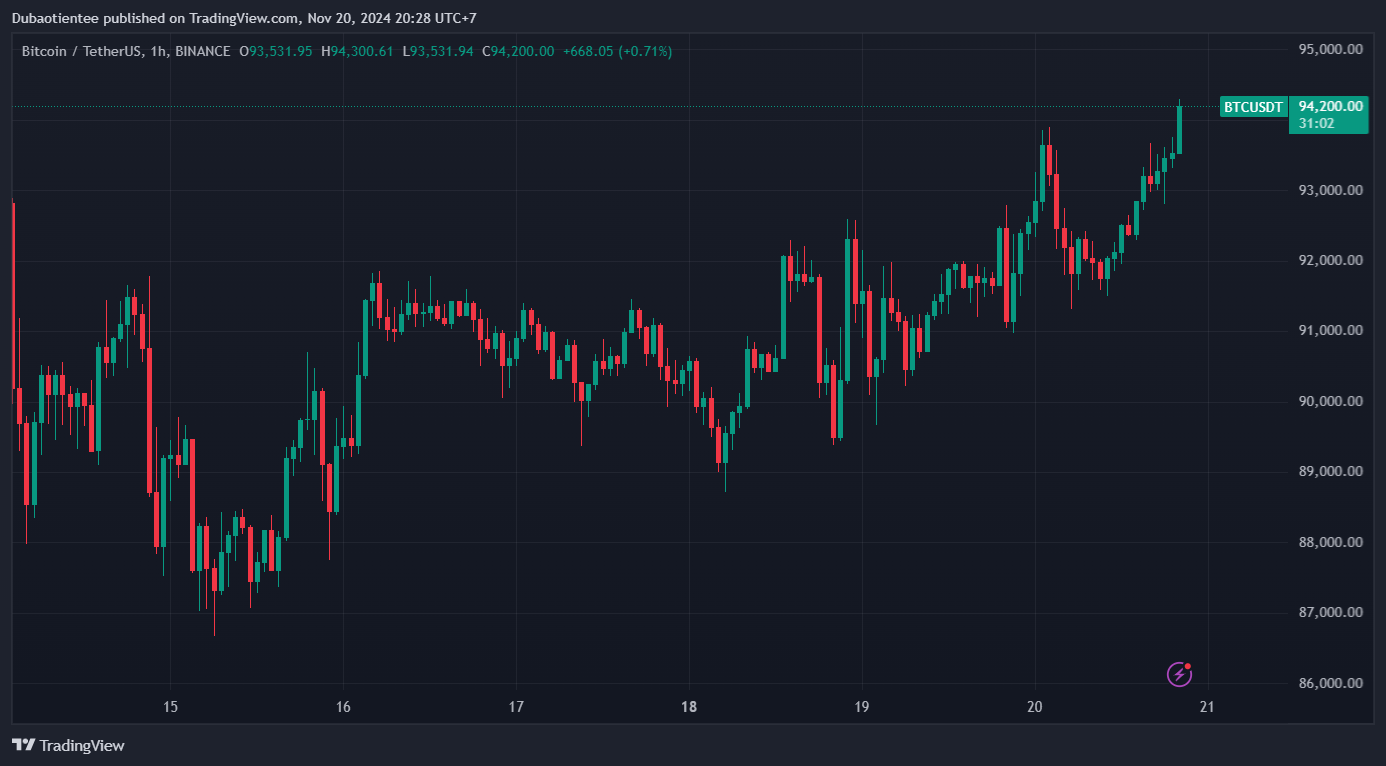Click date label 17 on time axis

(x=516, y=707)
